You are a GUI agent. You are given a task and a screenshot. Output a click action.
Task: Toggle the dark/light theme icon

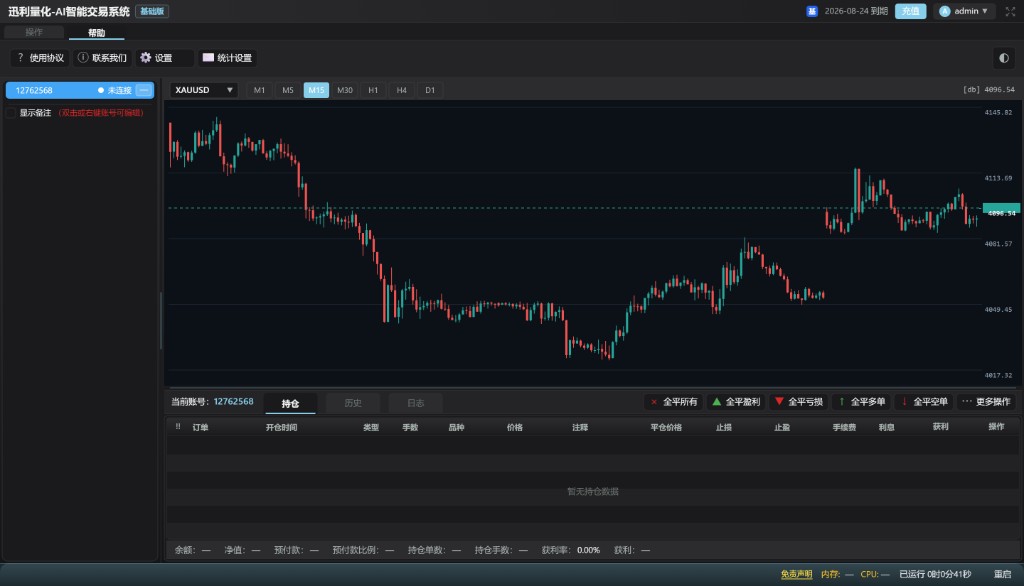[1004, 58]
